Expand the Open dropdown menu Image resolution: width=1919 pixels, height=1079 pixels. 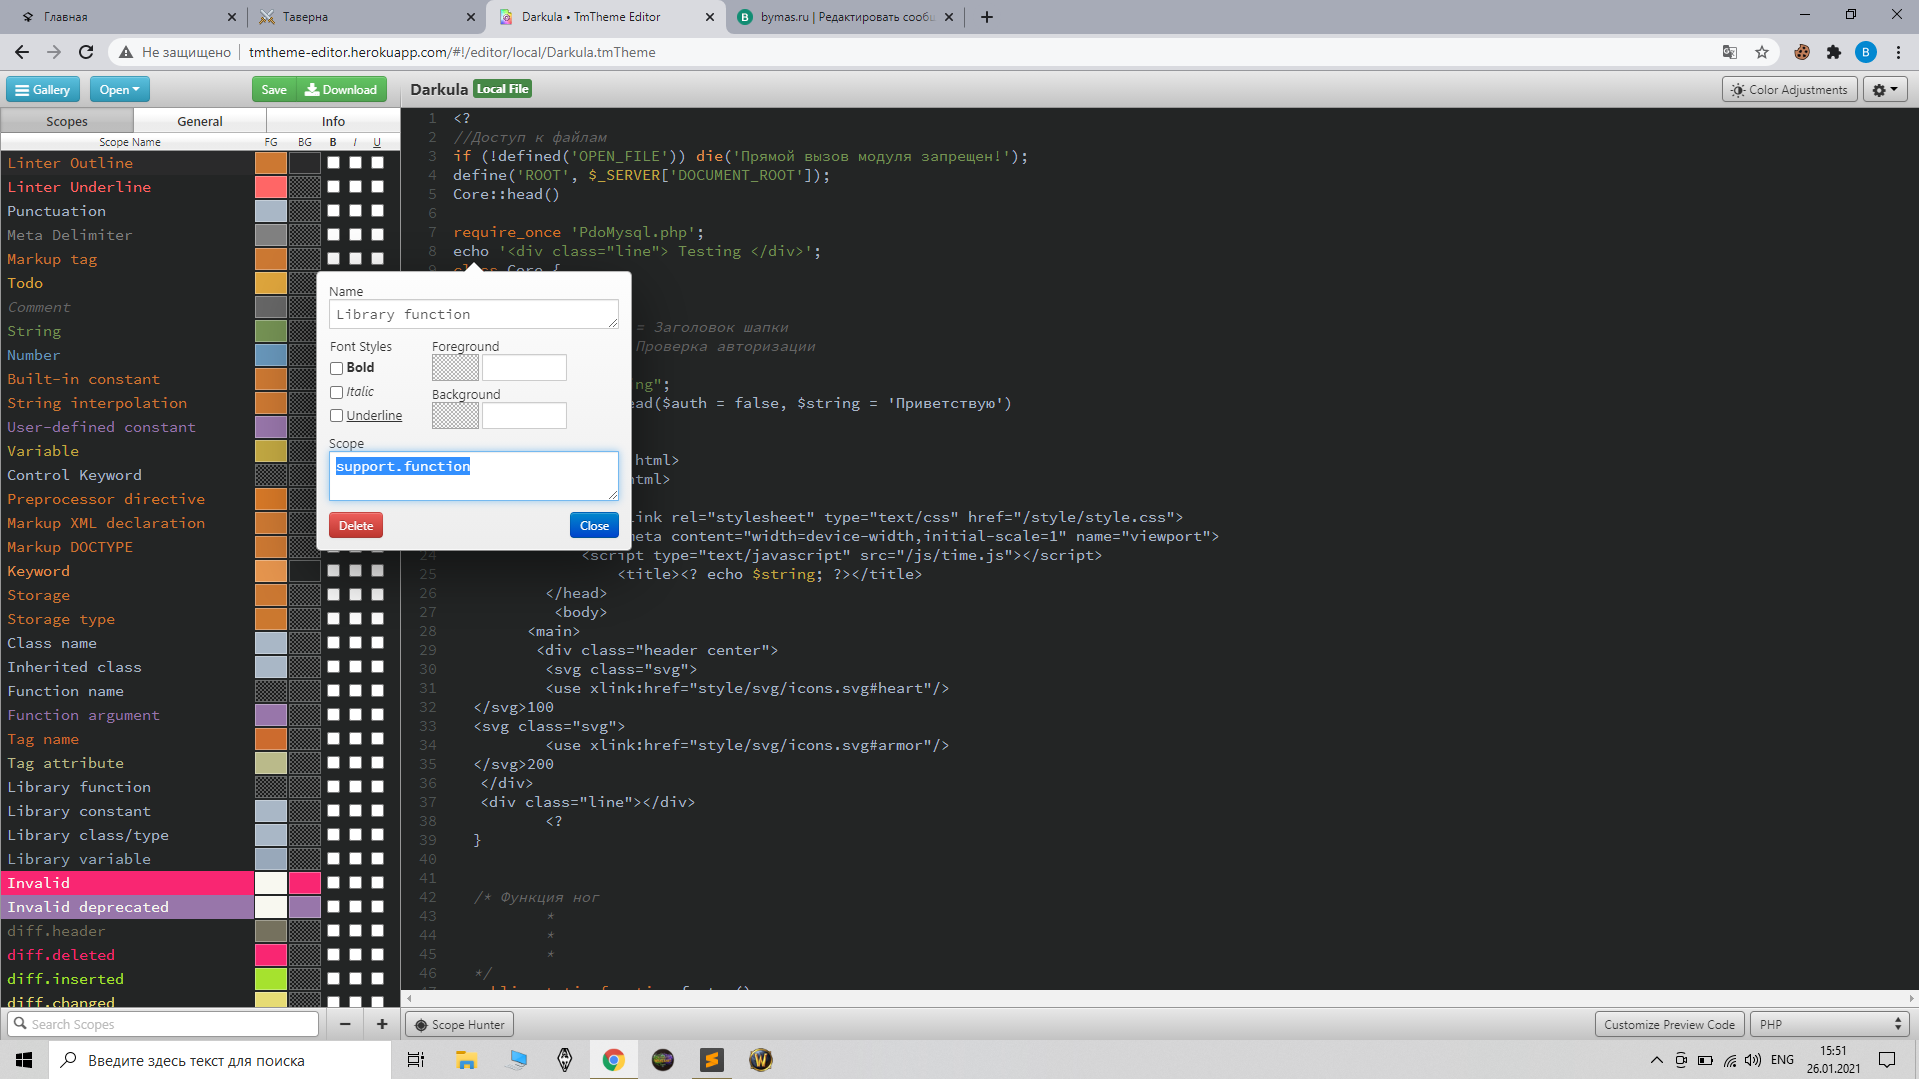pyautogui.click(x=119, y=90)
